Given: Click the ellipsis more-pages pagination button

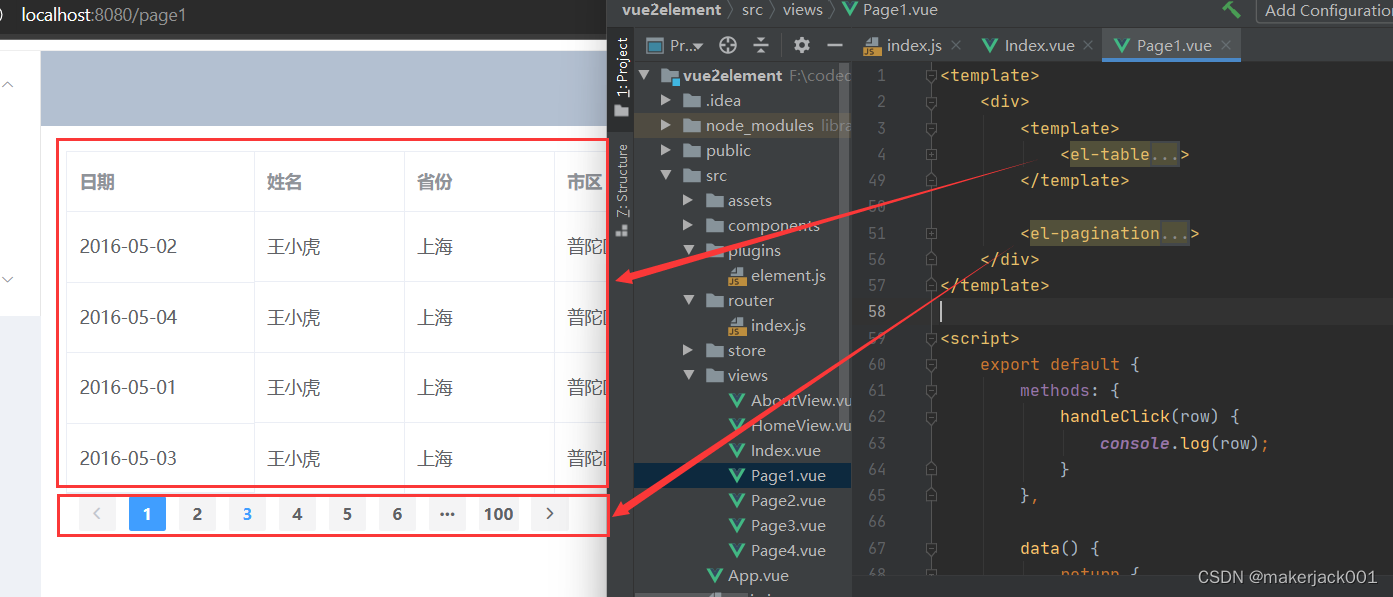Looking at the screenshot, I should [x=447, y=514].
